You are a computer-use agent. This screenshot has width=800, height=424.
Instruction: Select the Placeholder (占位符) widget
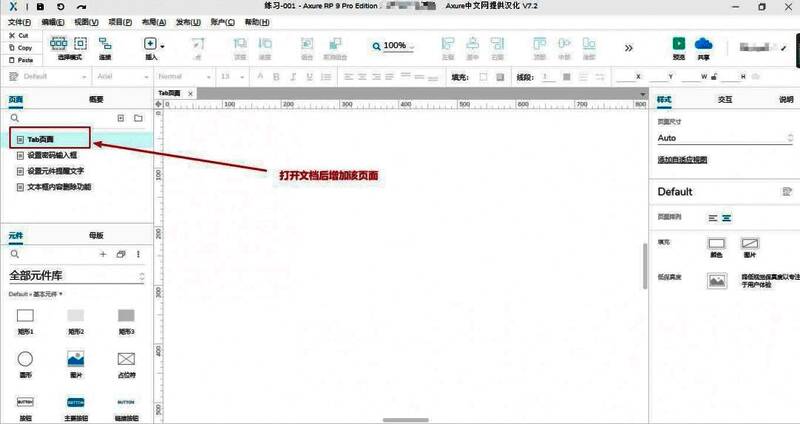tap(126, 358)
